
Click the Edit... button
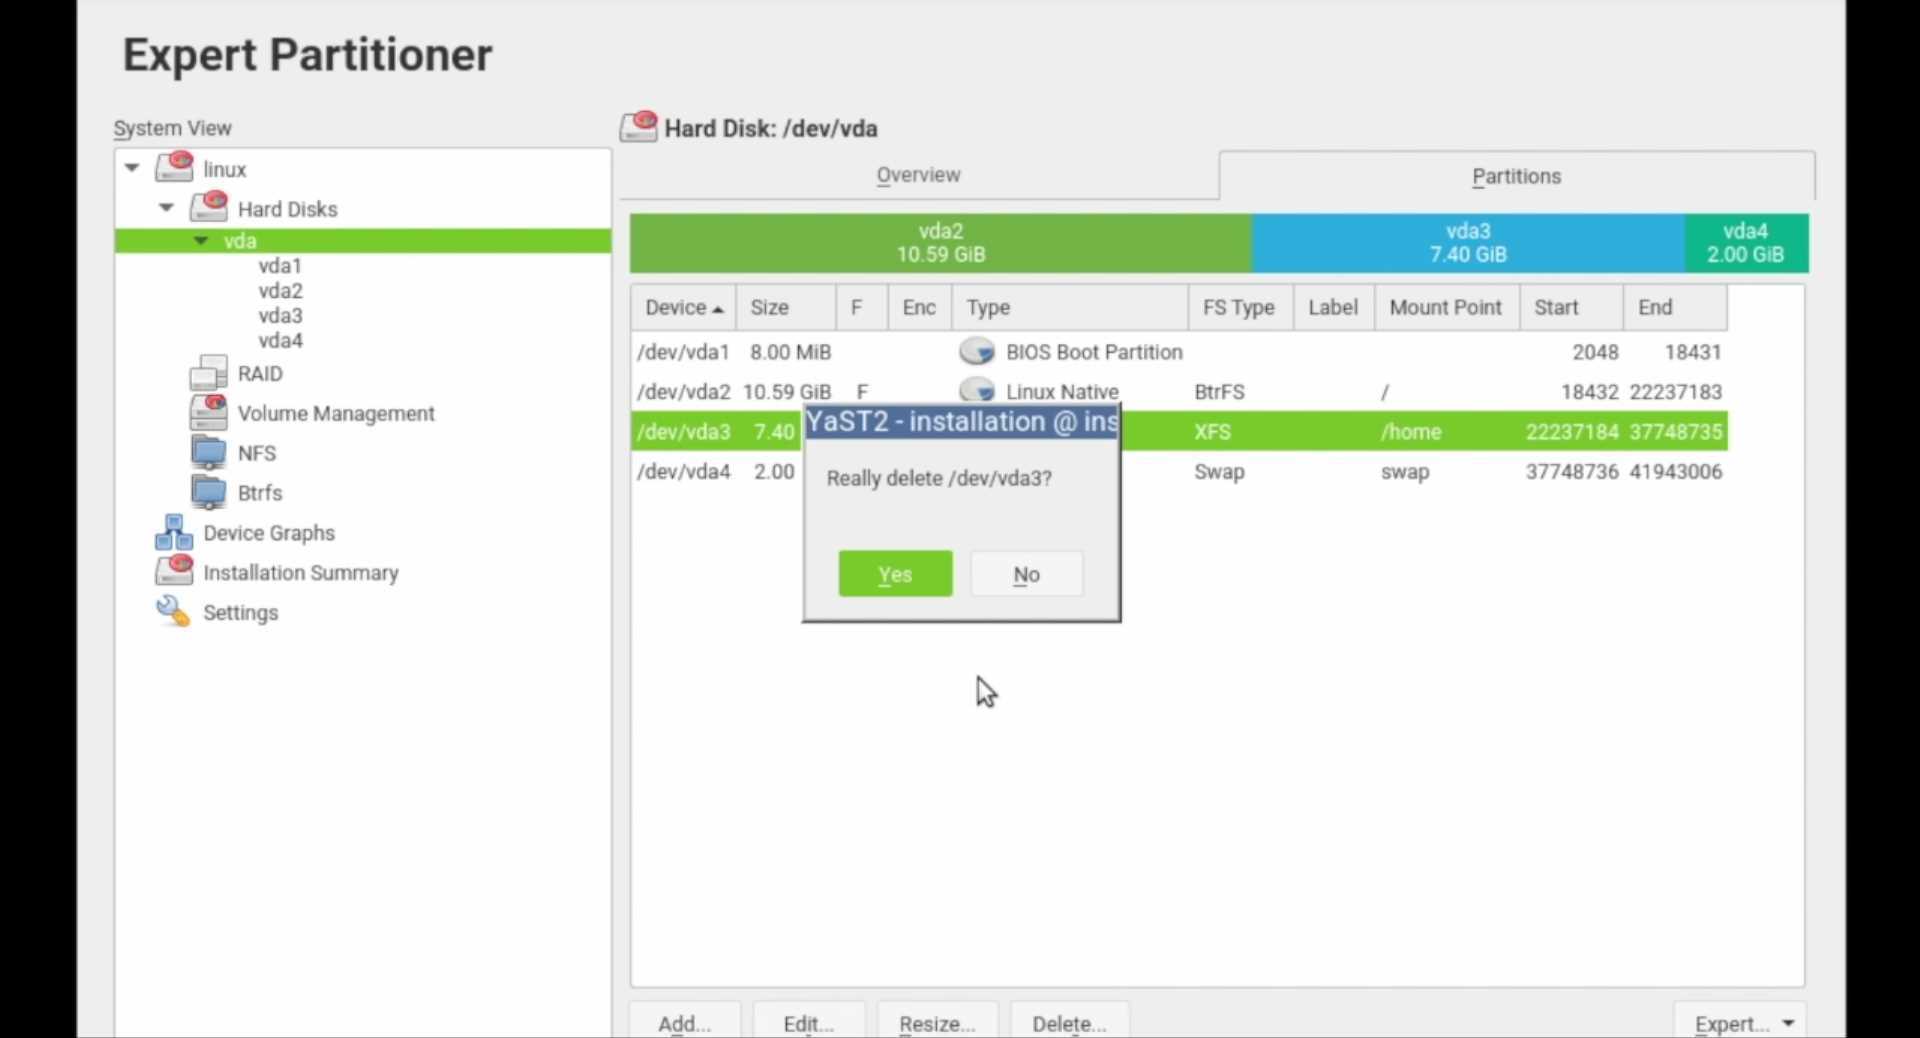click(808, 1022)
